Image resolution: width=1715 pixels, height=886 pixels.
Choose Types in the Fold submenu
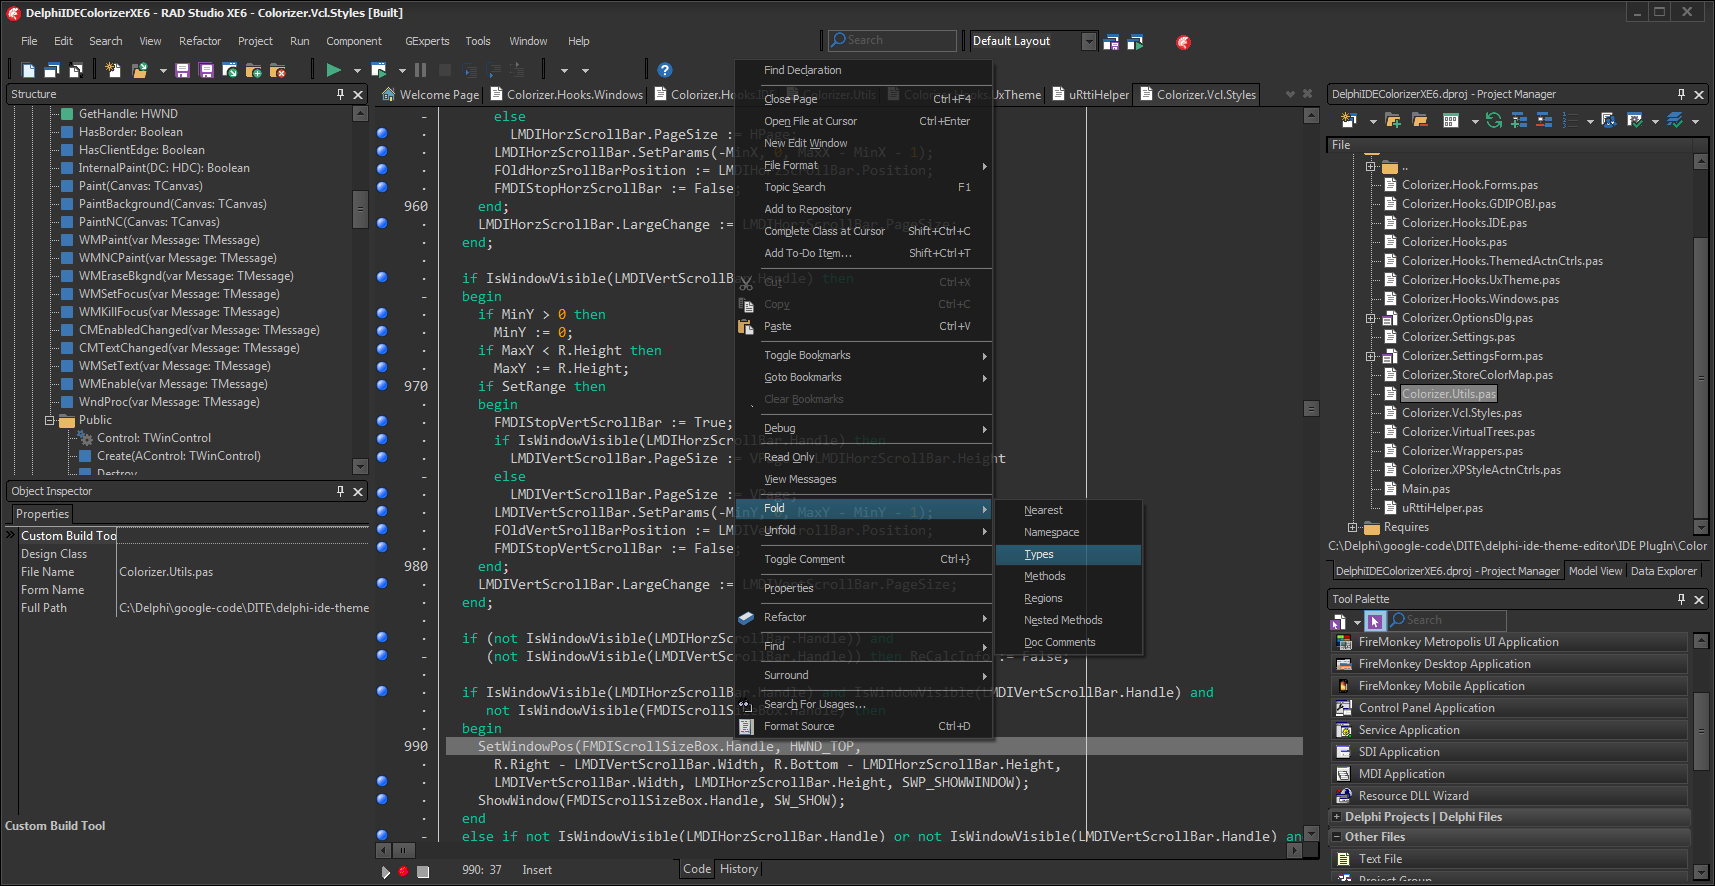tap(1068, 554)
